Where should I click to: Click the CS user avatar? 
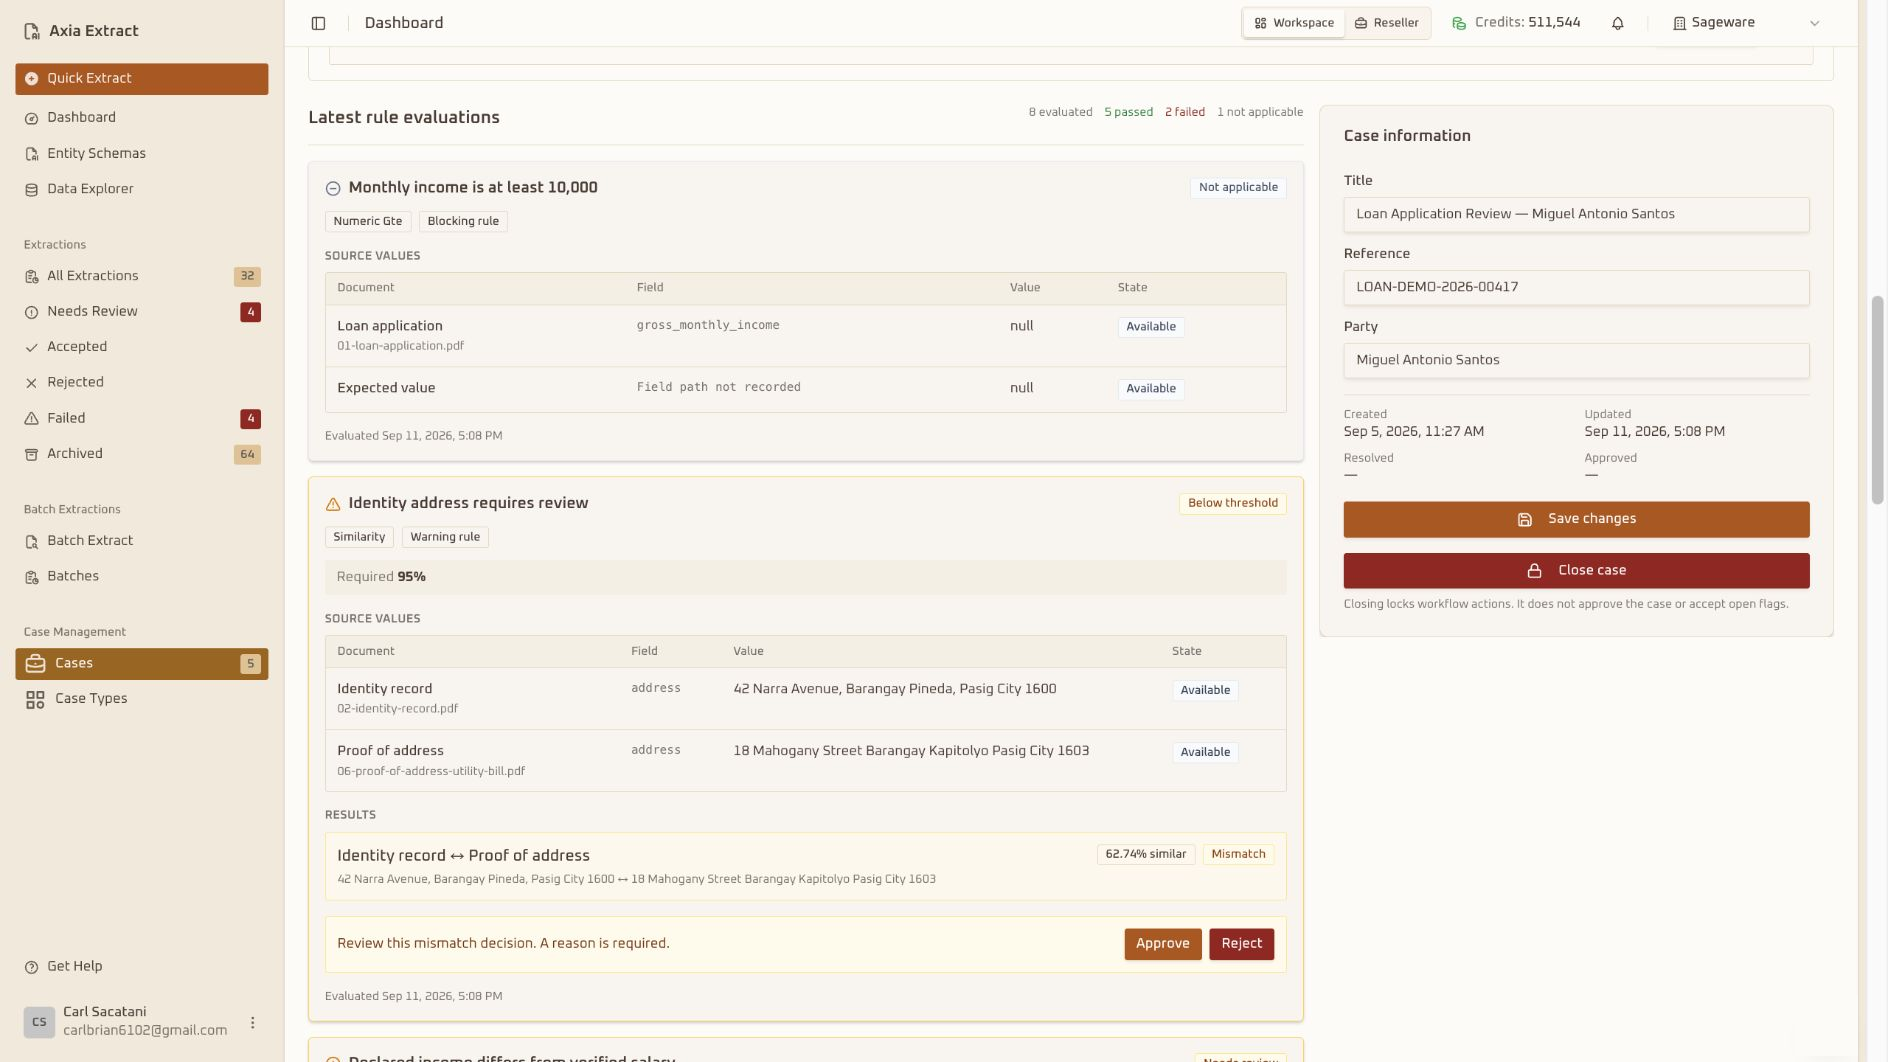tap(39, 1022)
